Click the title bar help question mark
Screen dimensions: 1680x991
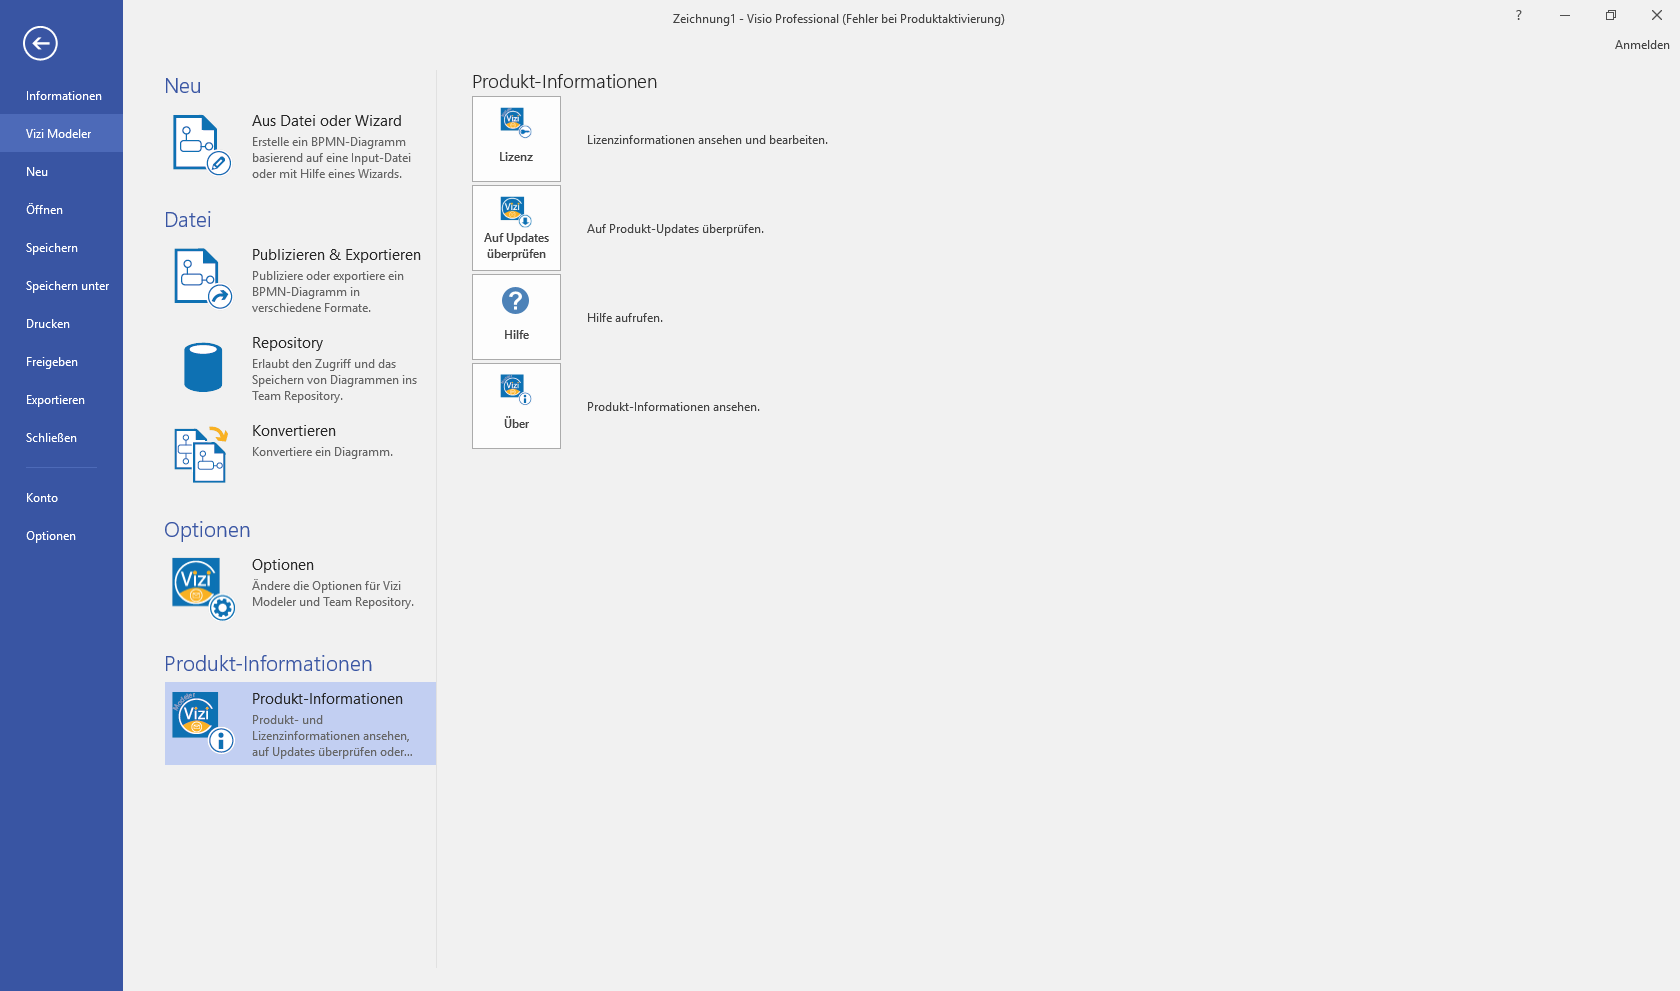(x=1518, y=15)
